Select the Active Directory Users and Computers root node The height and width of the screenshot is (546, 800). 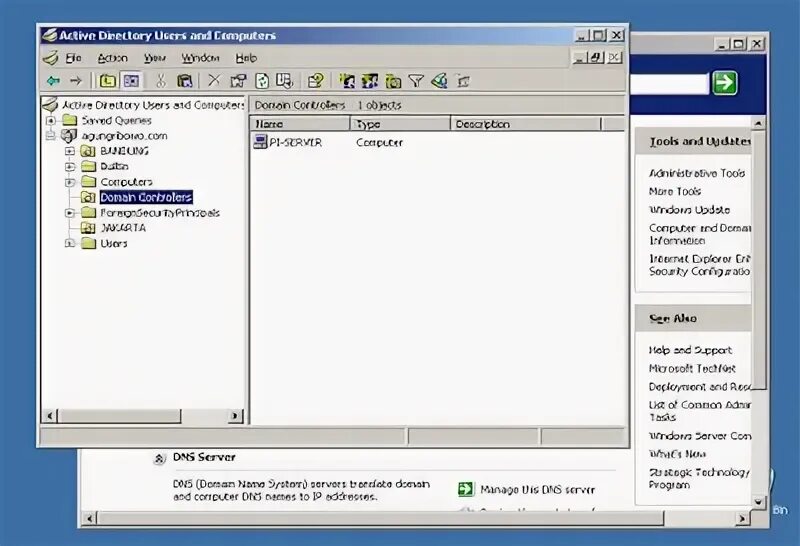pos(153,105)
